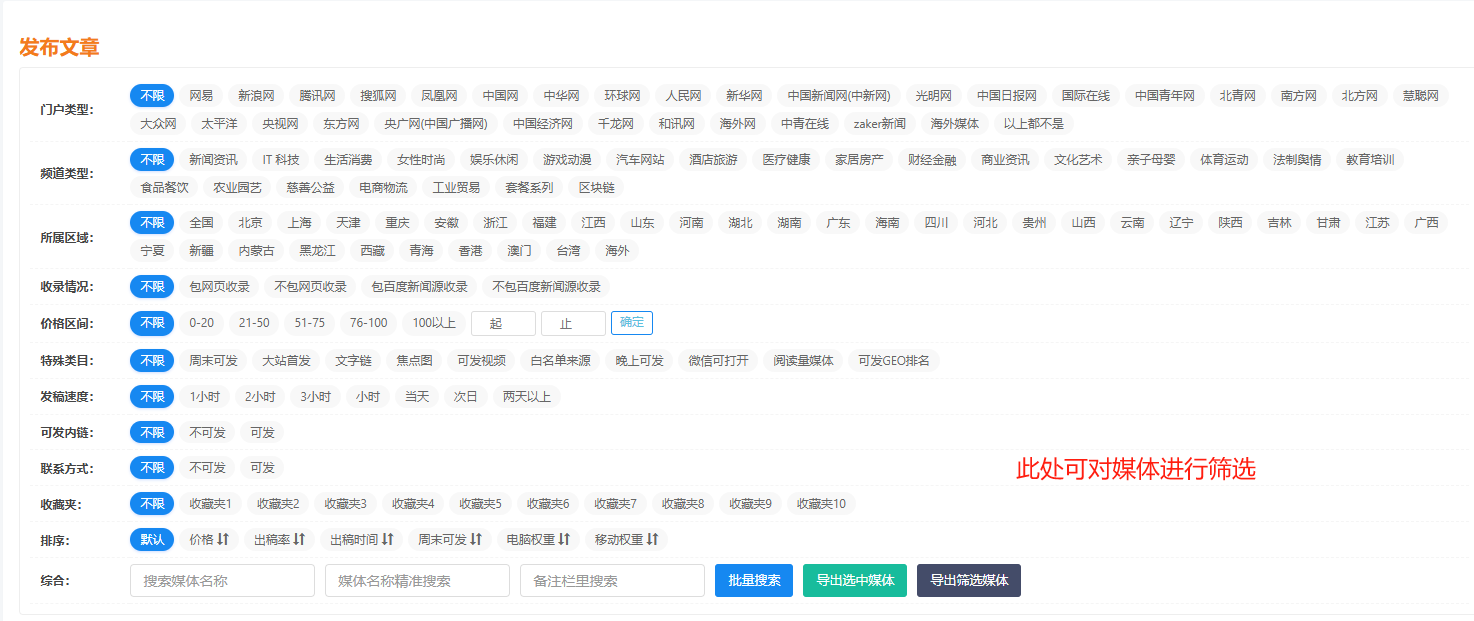Select 包百度新闻源收录 inclusion option
1474x621 pixels.
point(419,287)
